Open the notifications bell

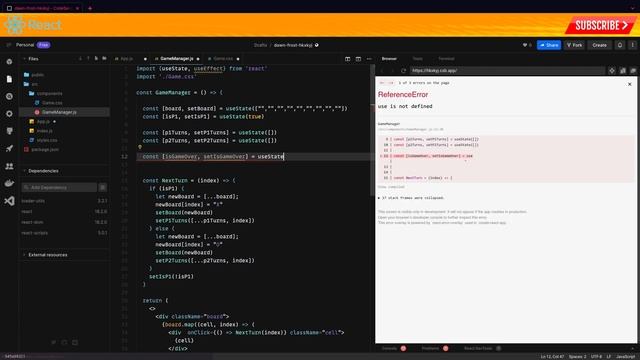click(620, 45)
